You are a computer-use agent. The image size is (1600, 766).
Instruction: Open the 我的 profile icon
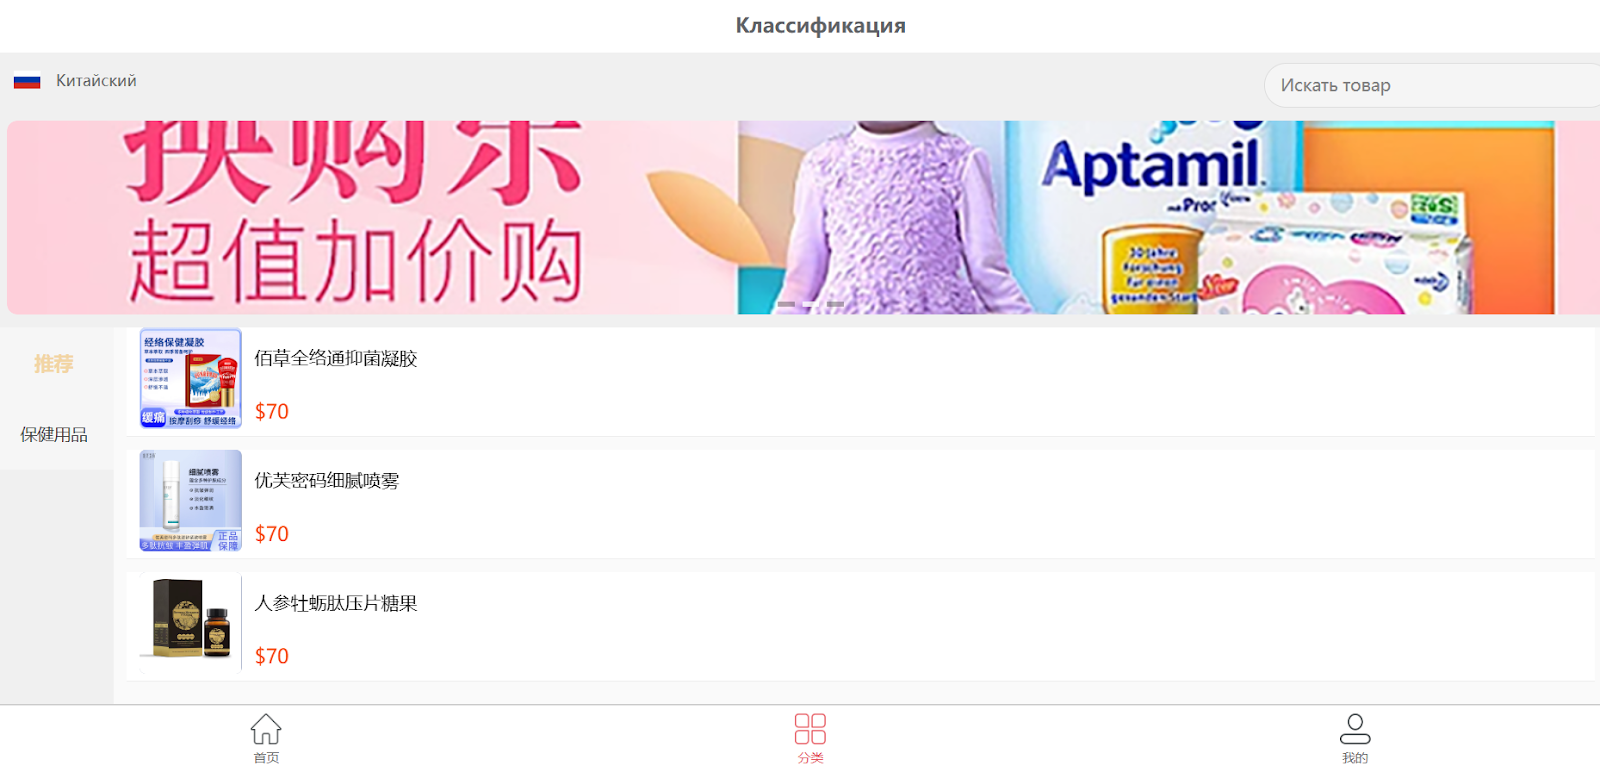(1355, 729)
